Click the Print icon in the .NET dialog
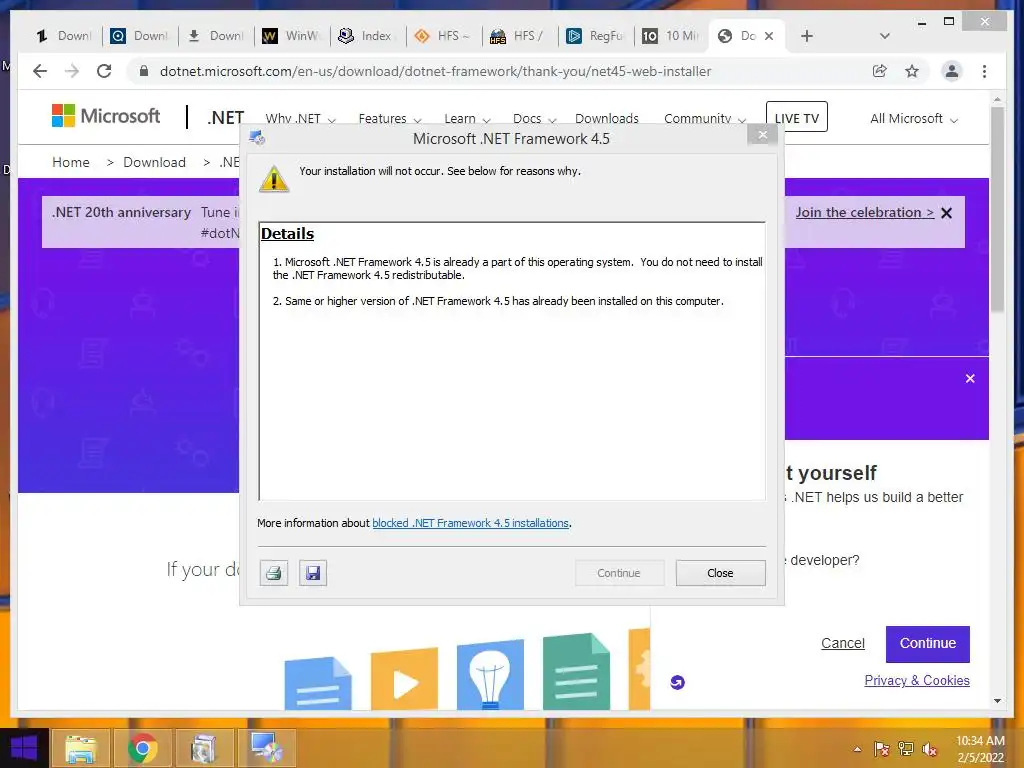The image size is (1024, 768). [274, 573]
